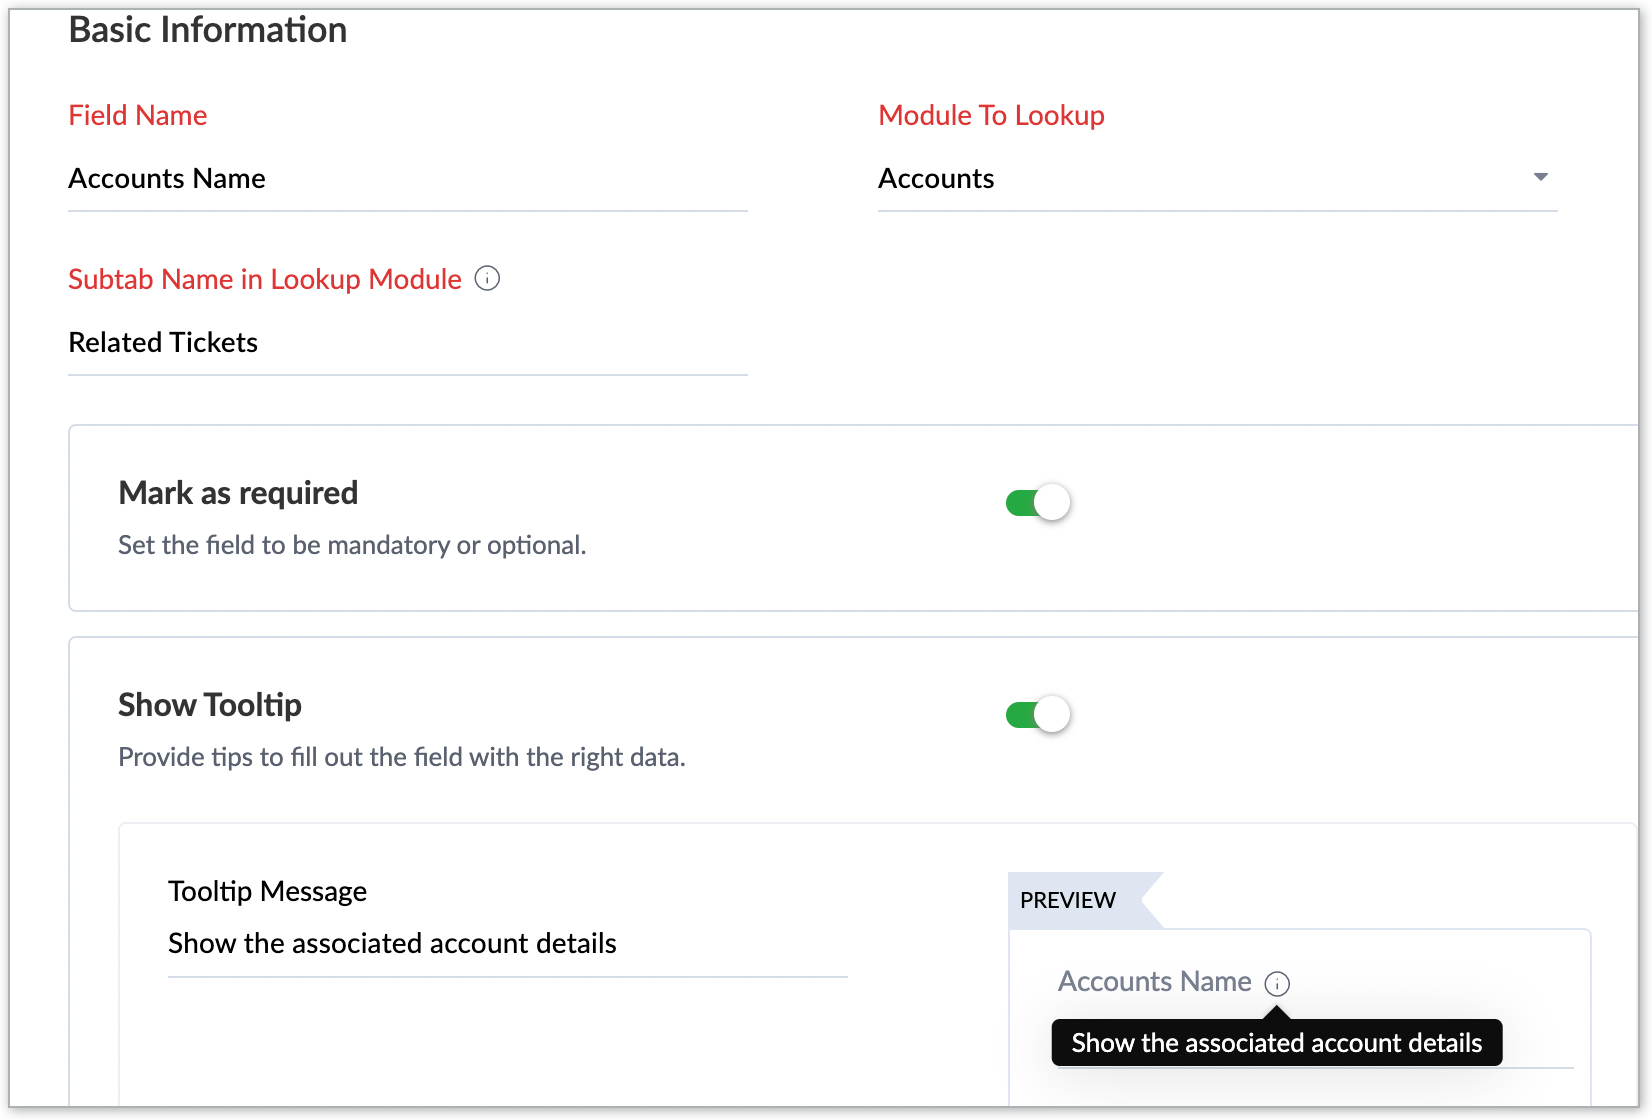The width and height of the screenshot is (1652, 1120).
Task: Open Module To Lookup dropdown arrow
Action: pos(1540,177)
